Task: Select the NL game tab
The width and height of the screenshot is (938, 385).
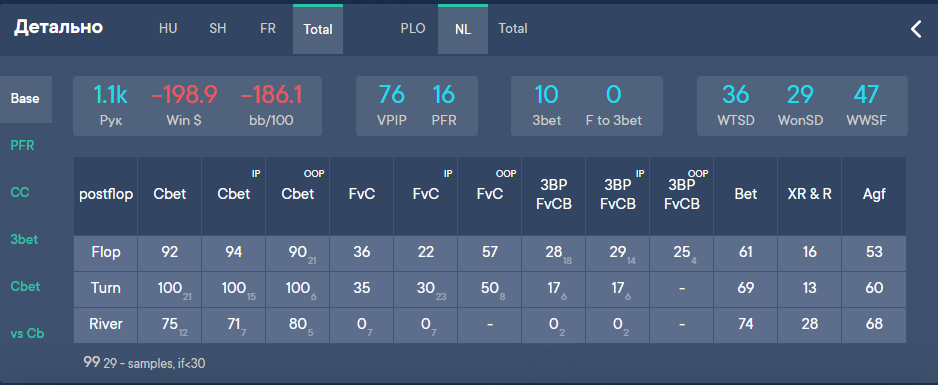Action: [x=463, y=29]
